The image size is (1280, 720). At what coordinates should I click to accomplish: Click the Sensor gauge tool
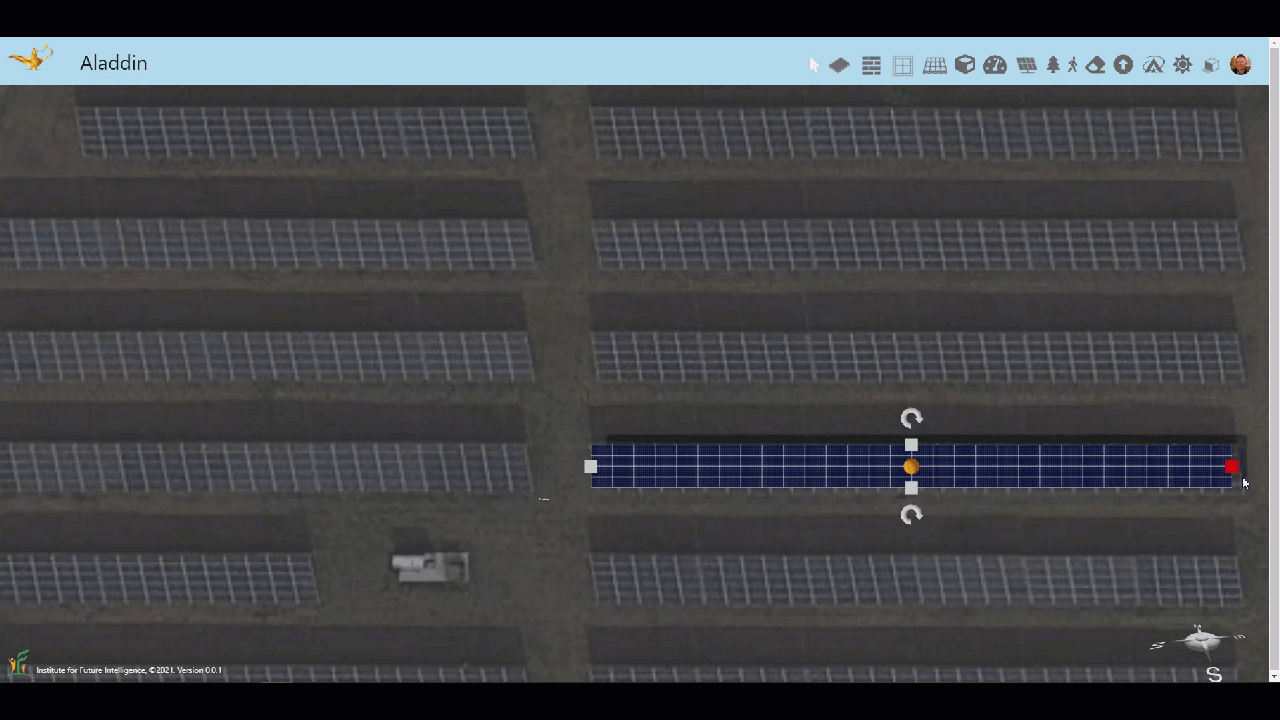(995, 65)
